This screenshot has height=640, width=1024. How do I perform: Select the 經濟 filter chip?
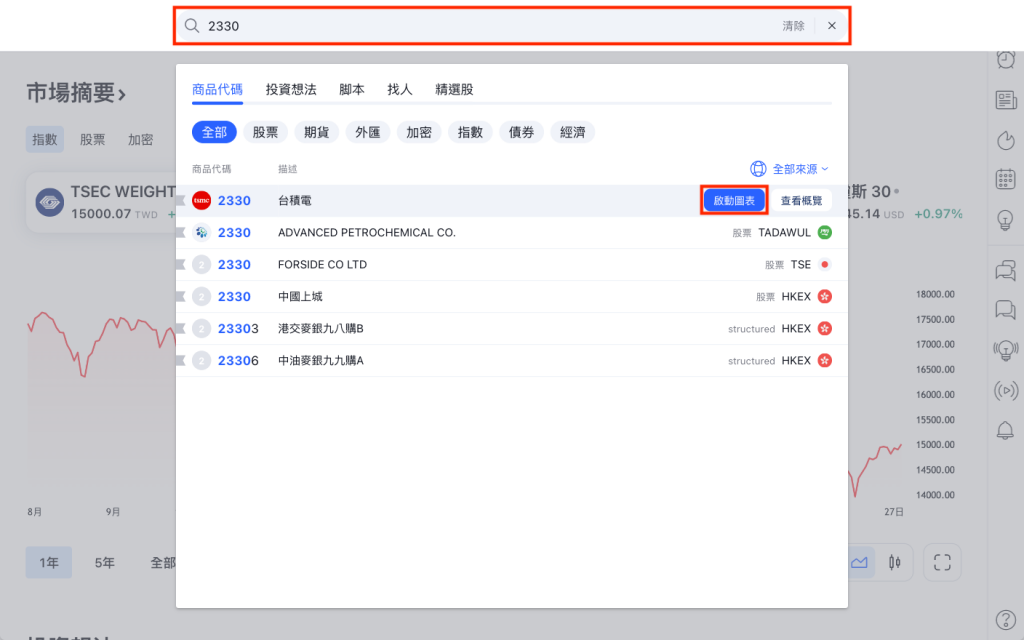click(x=572, y=132)
